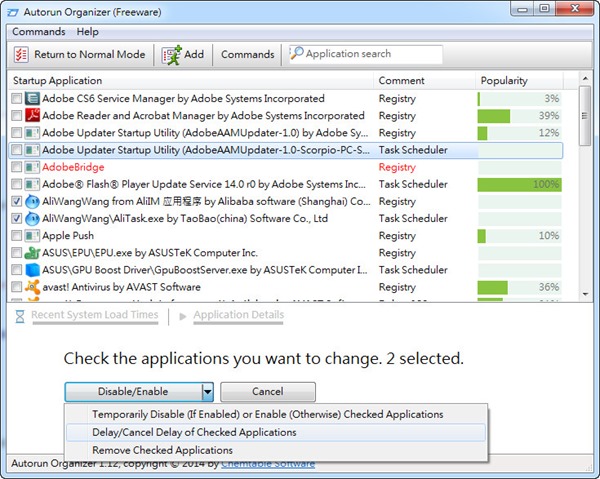Sort by the Comment column header

click(x=424, y=81)
